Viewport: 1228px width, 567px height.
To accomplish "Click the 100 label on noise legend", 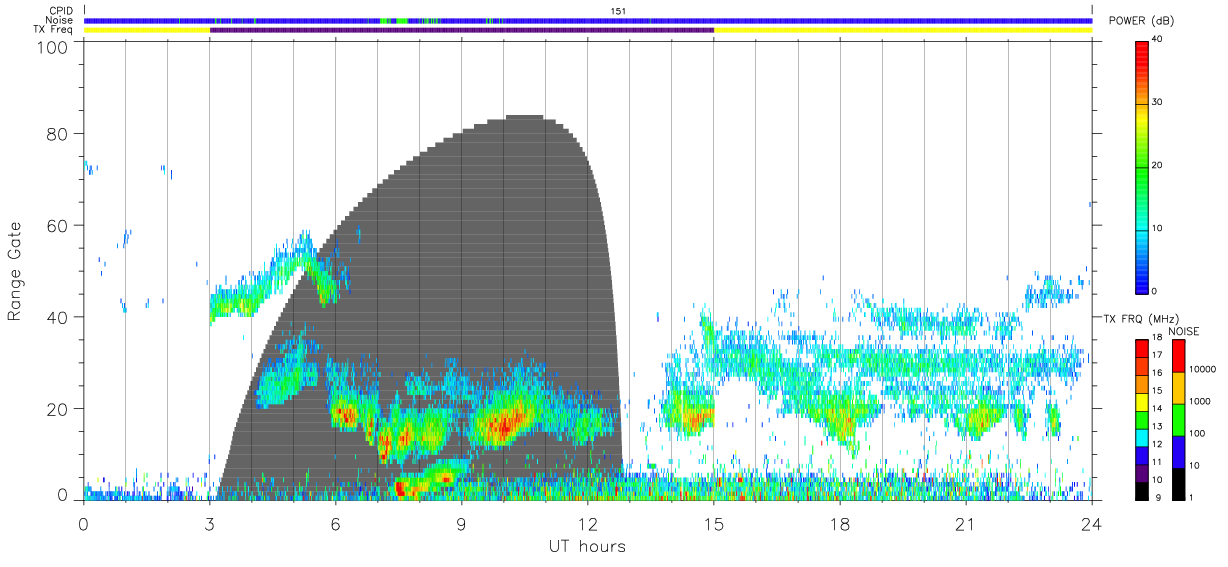I will coord(1197,433).
